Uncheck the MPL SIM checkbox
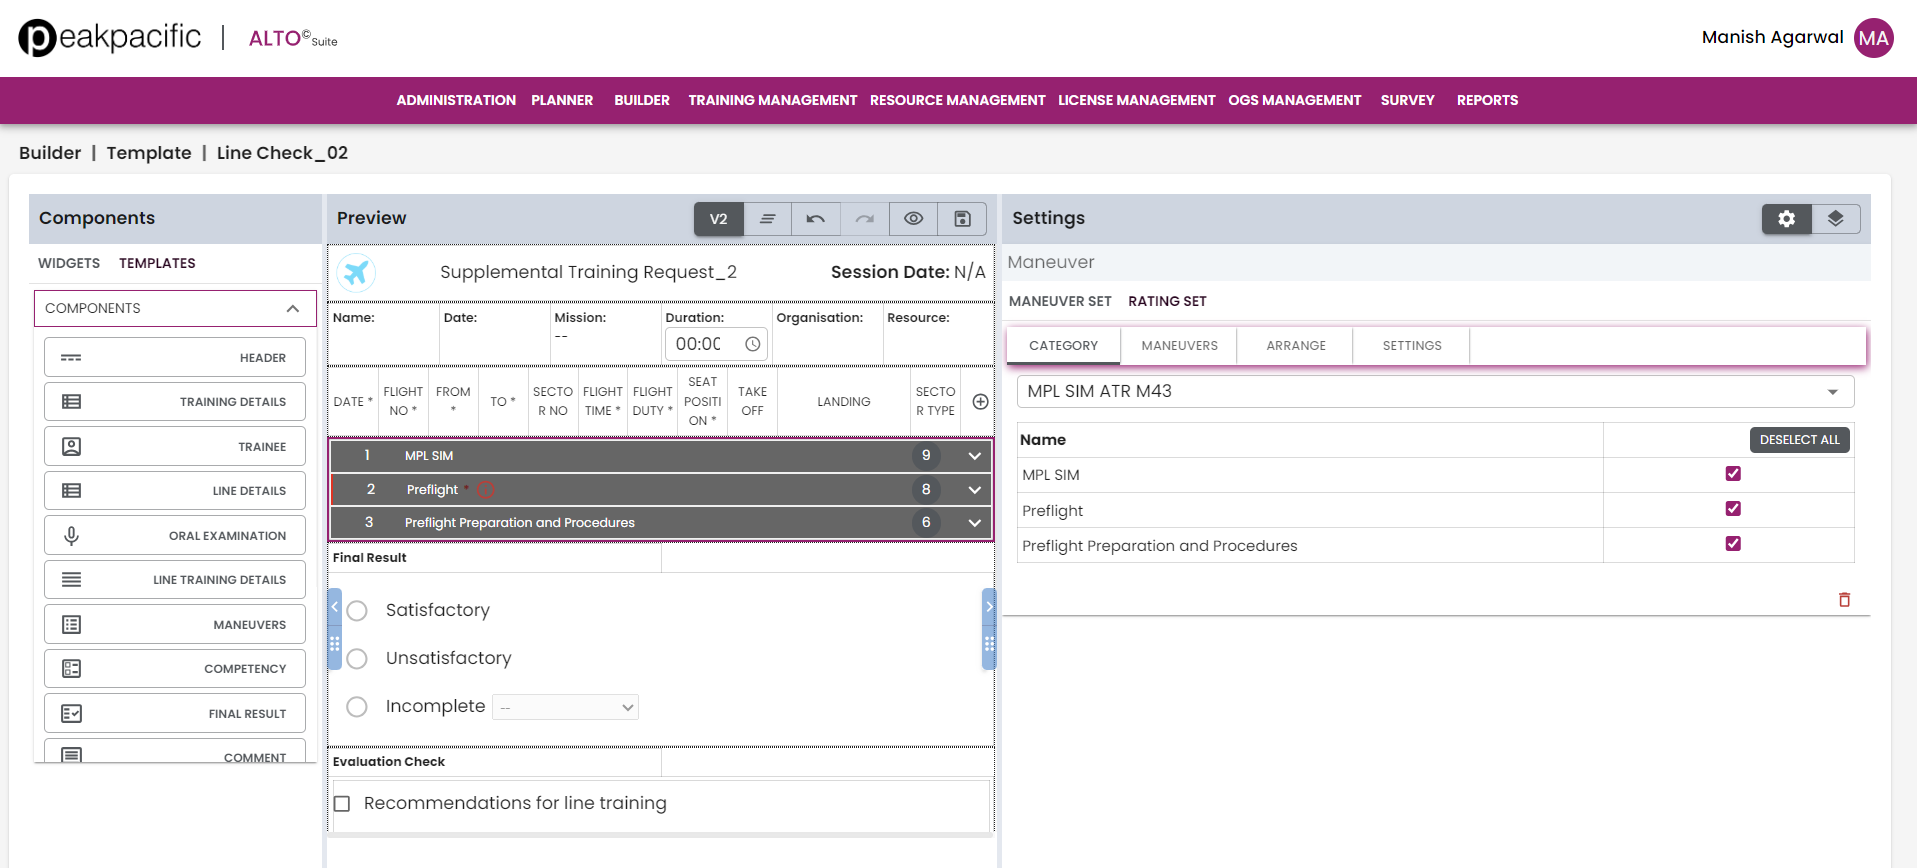Image resolution: width=1917 pixels, height=868 pixels. coord(1733,474)
